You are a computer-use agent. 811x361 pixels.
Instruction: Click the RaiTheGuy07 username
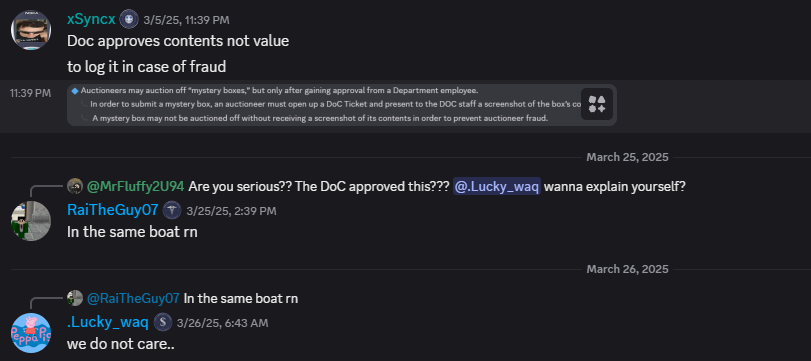coord(113,210)
